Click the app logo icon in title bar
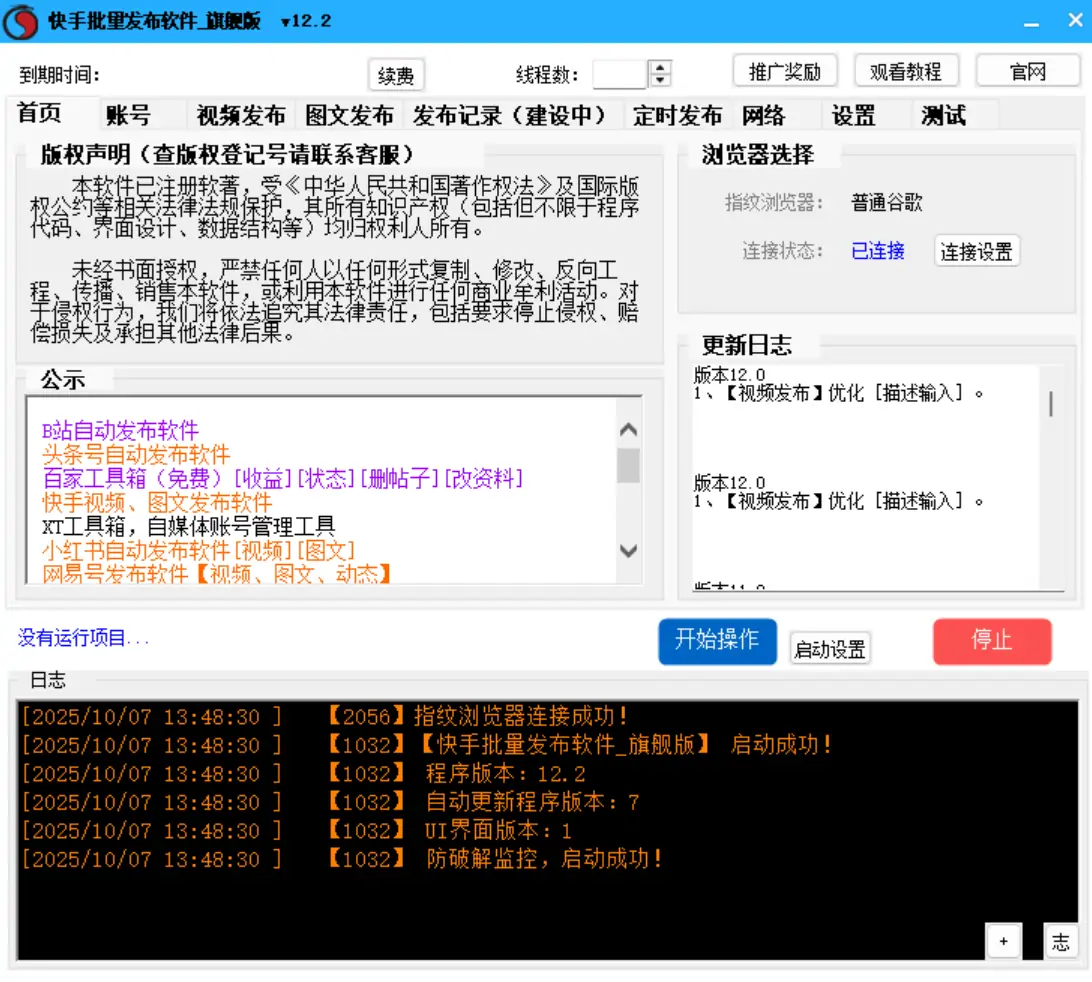Viewport: 1092px width, 982px height. pyautogui.click(x=20, y=21)
